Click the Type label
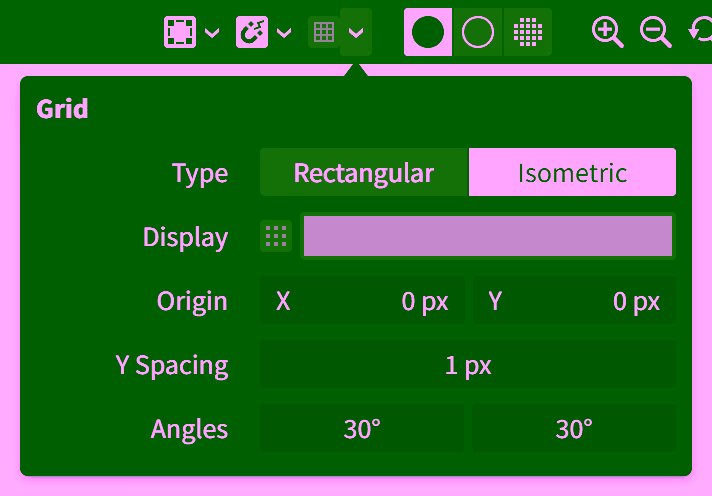 point(200,174)
